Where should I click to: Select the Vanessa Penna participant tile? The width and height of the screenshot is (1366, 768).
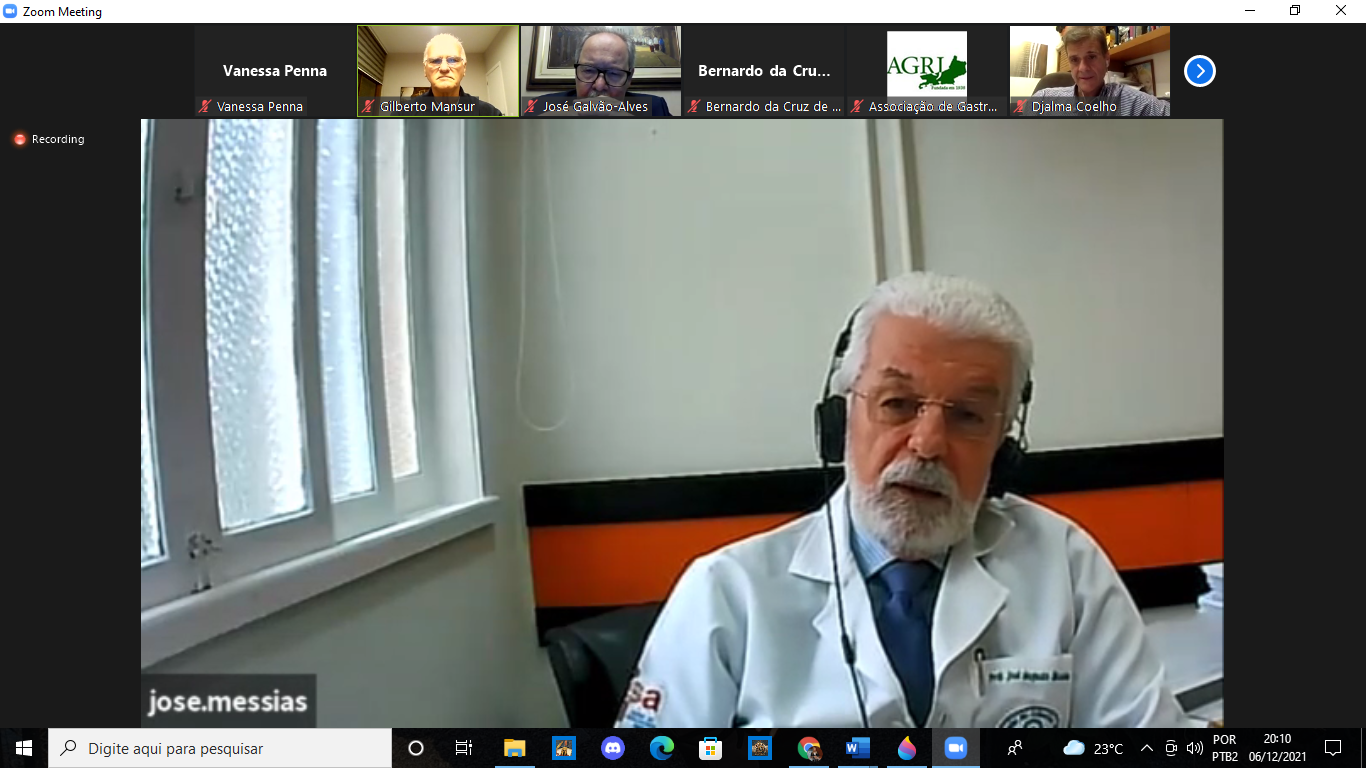click(275, 71)
